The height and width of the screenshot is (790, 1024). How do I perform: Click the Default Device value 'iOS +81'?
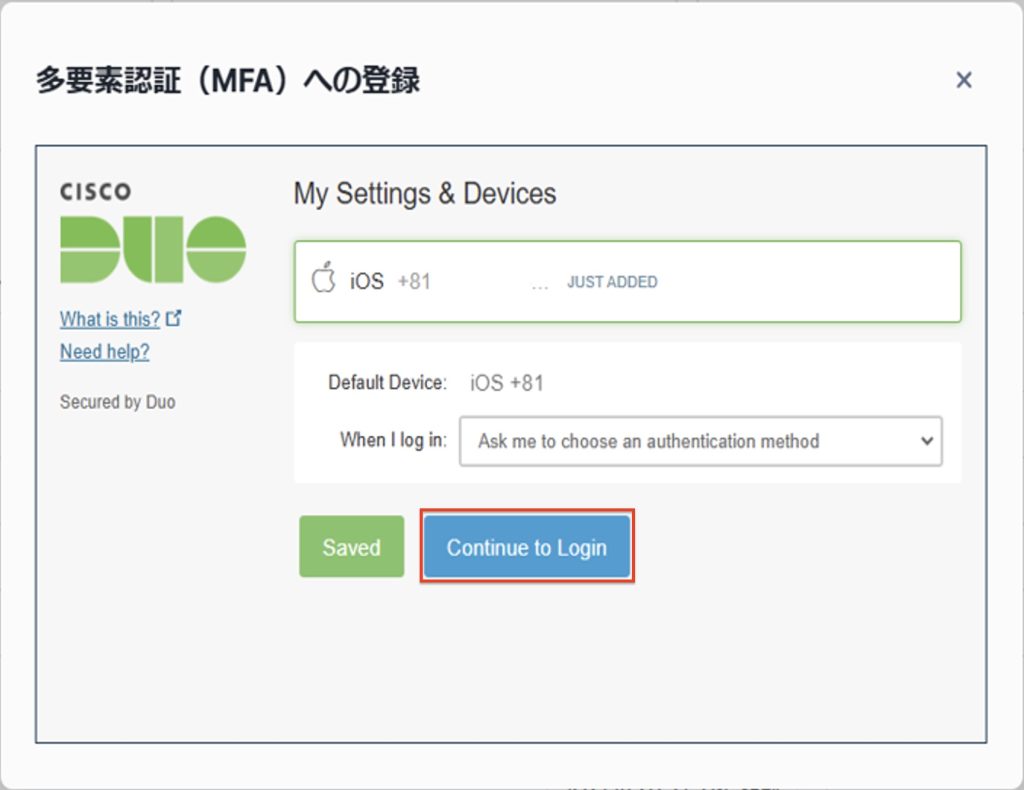pos(507,383)
